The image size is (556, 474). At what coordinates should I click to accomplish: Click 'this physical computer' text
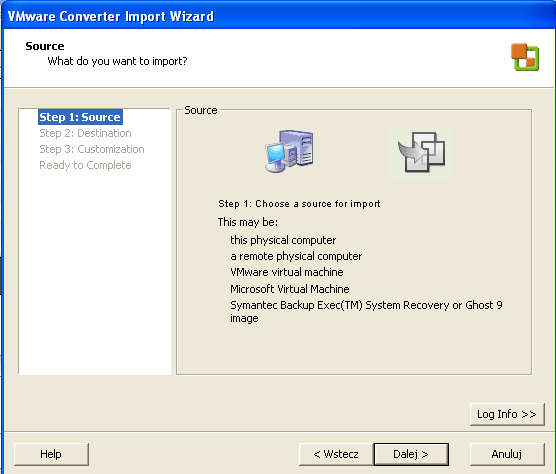(283, 240)
